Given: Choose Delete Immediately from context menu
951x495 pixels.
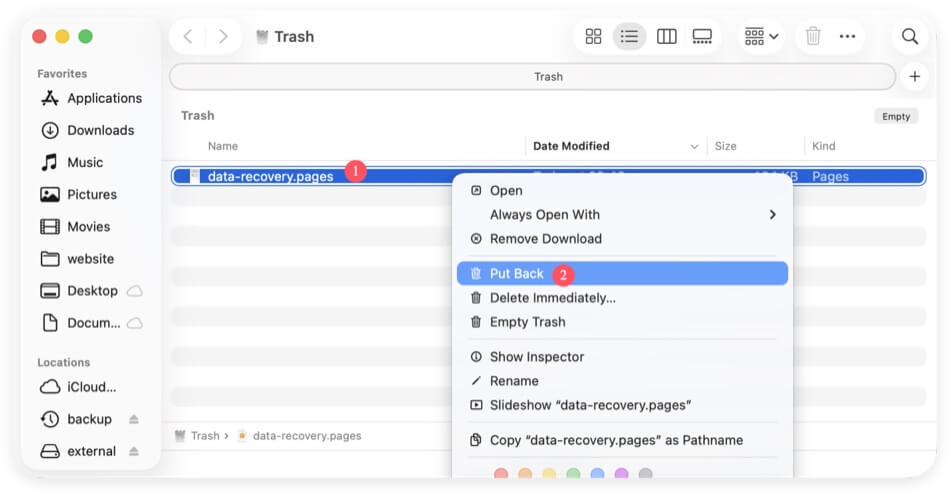Looking at the screenshot, I should tap(623, 298).
